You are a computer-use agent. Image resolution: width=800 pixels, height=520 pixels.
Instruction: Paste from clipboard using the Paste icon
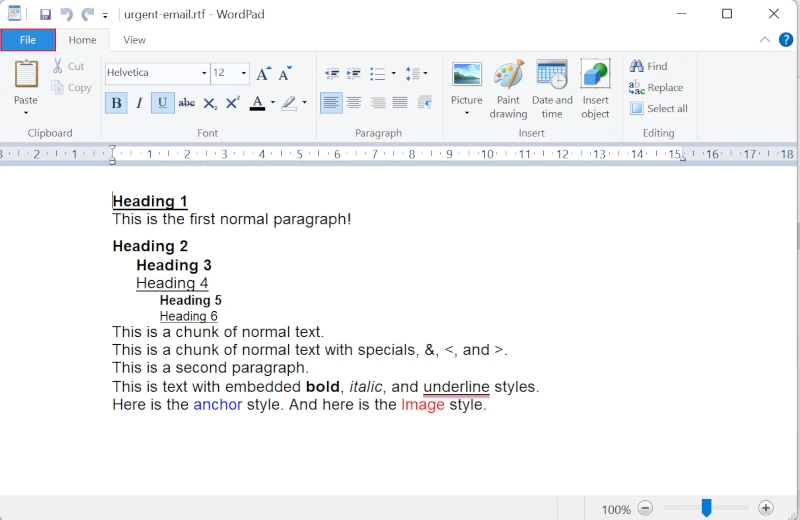pyautogui.click(x=26, y=74)
